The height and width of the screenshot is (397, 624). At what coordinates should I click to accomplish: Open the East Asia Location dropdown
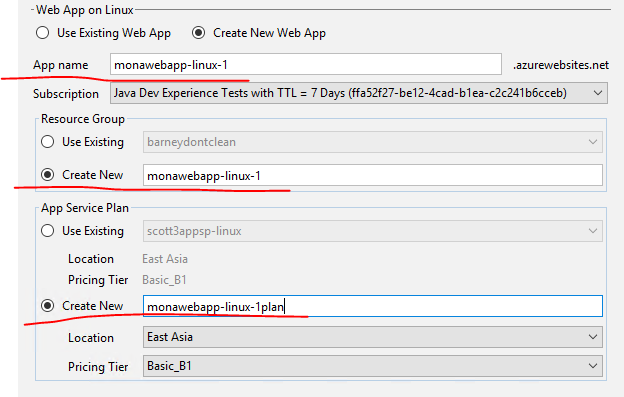[373, 337]
